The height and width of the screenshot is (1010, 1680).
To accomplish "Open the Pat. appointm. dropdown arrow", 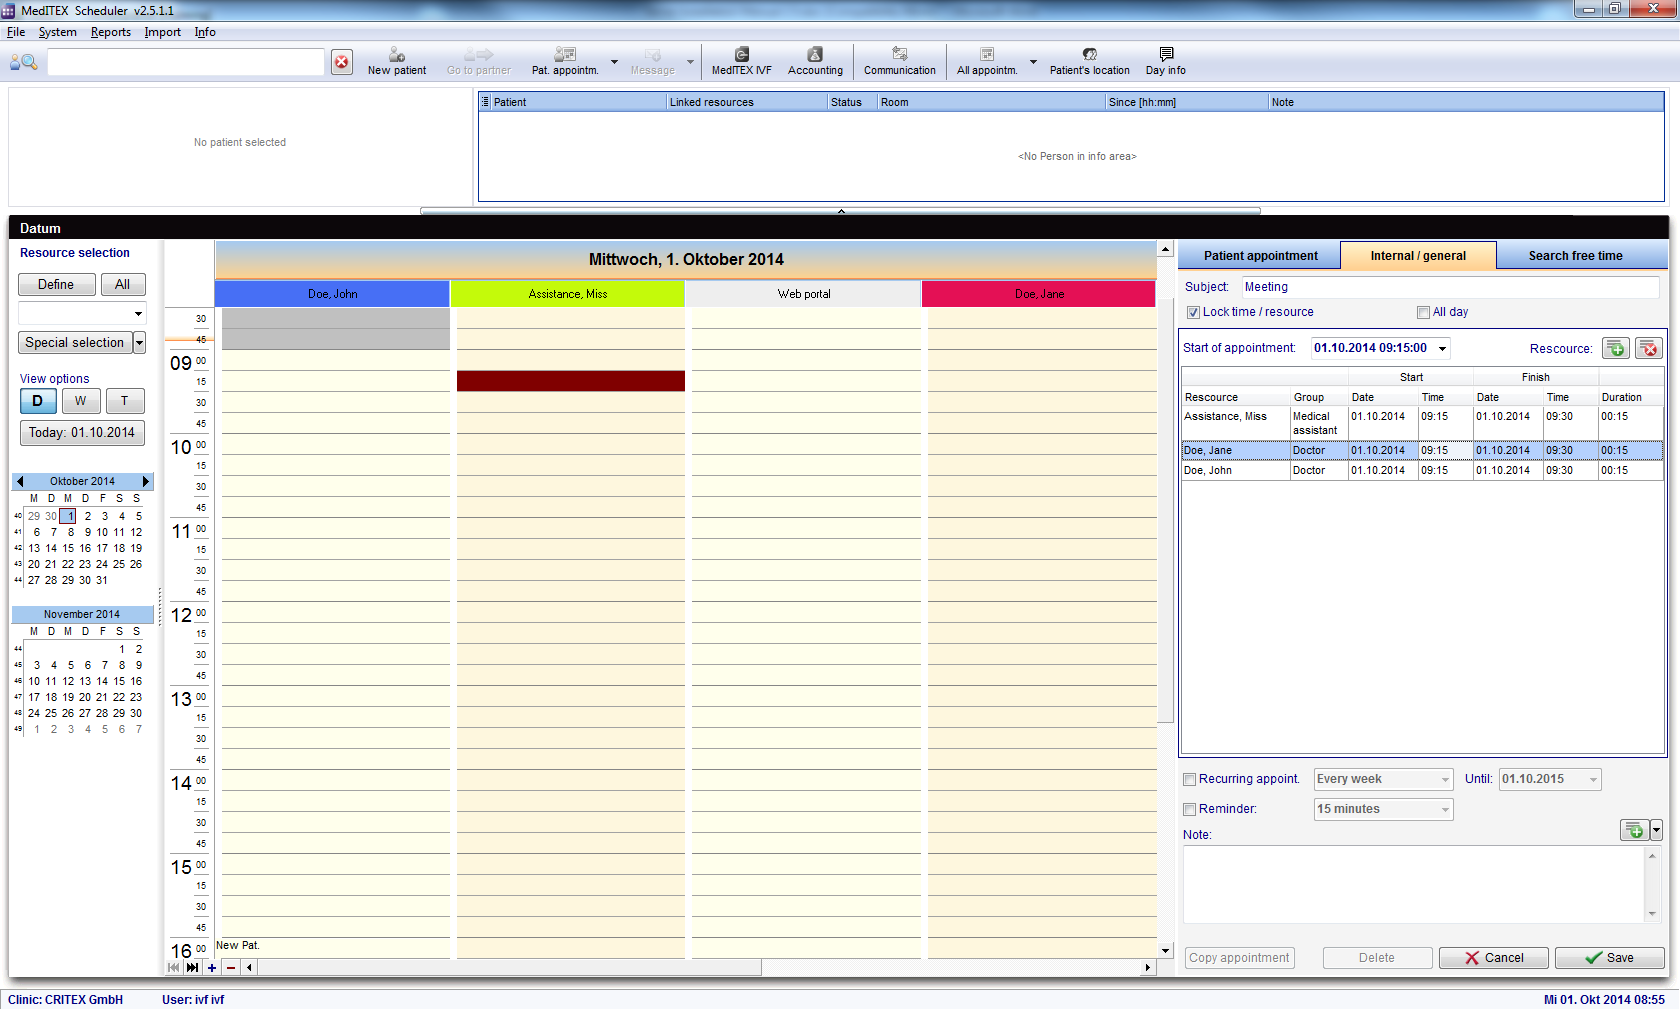I will point(614,62).
